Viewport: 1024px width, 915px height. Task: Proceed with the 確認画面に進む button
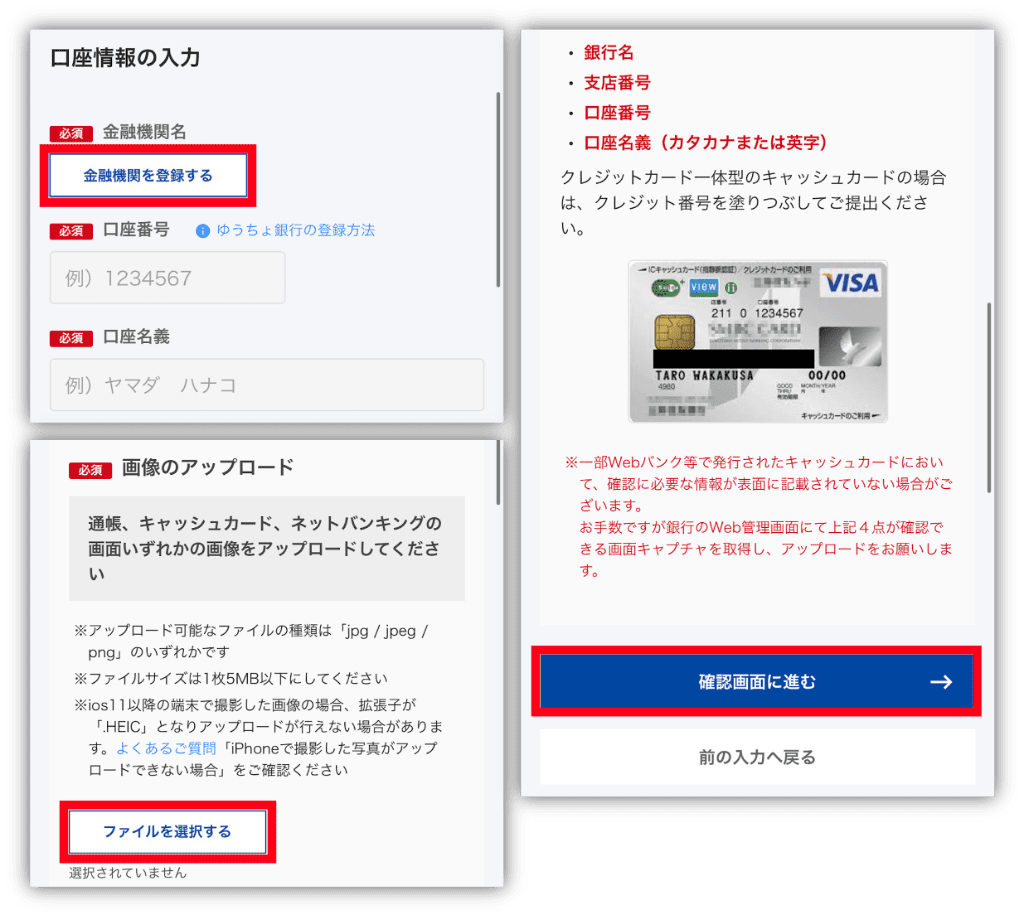[757, 682]
